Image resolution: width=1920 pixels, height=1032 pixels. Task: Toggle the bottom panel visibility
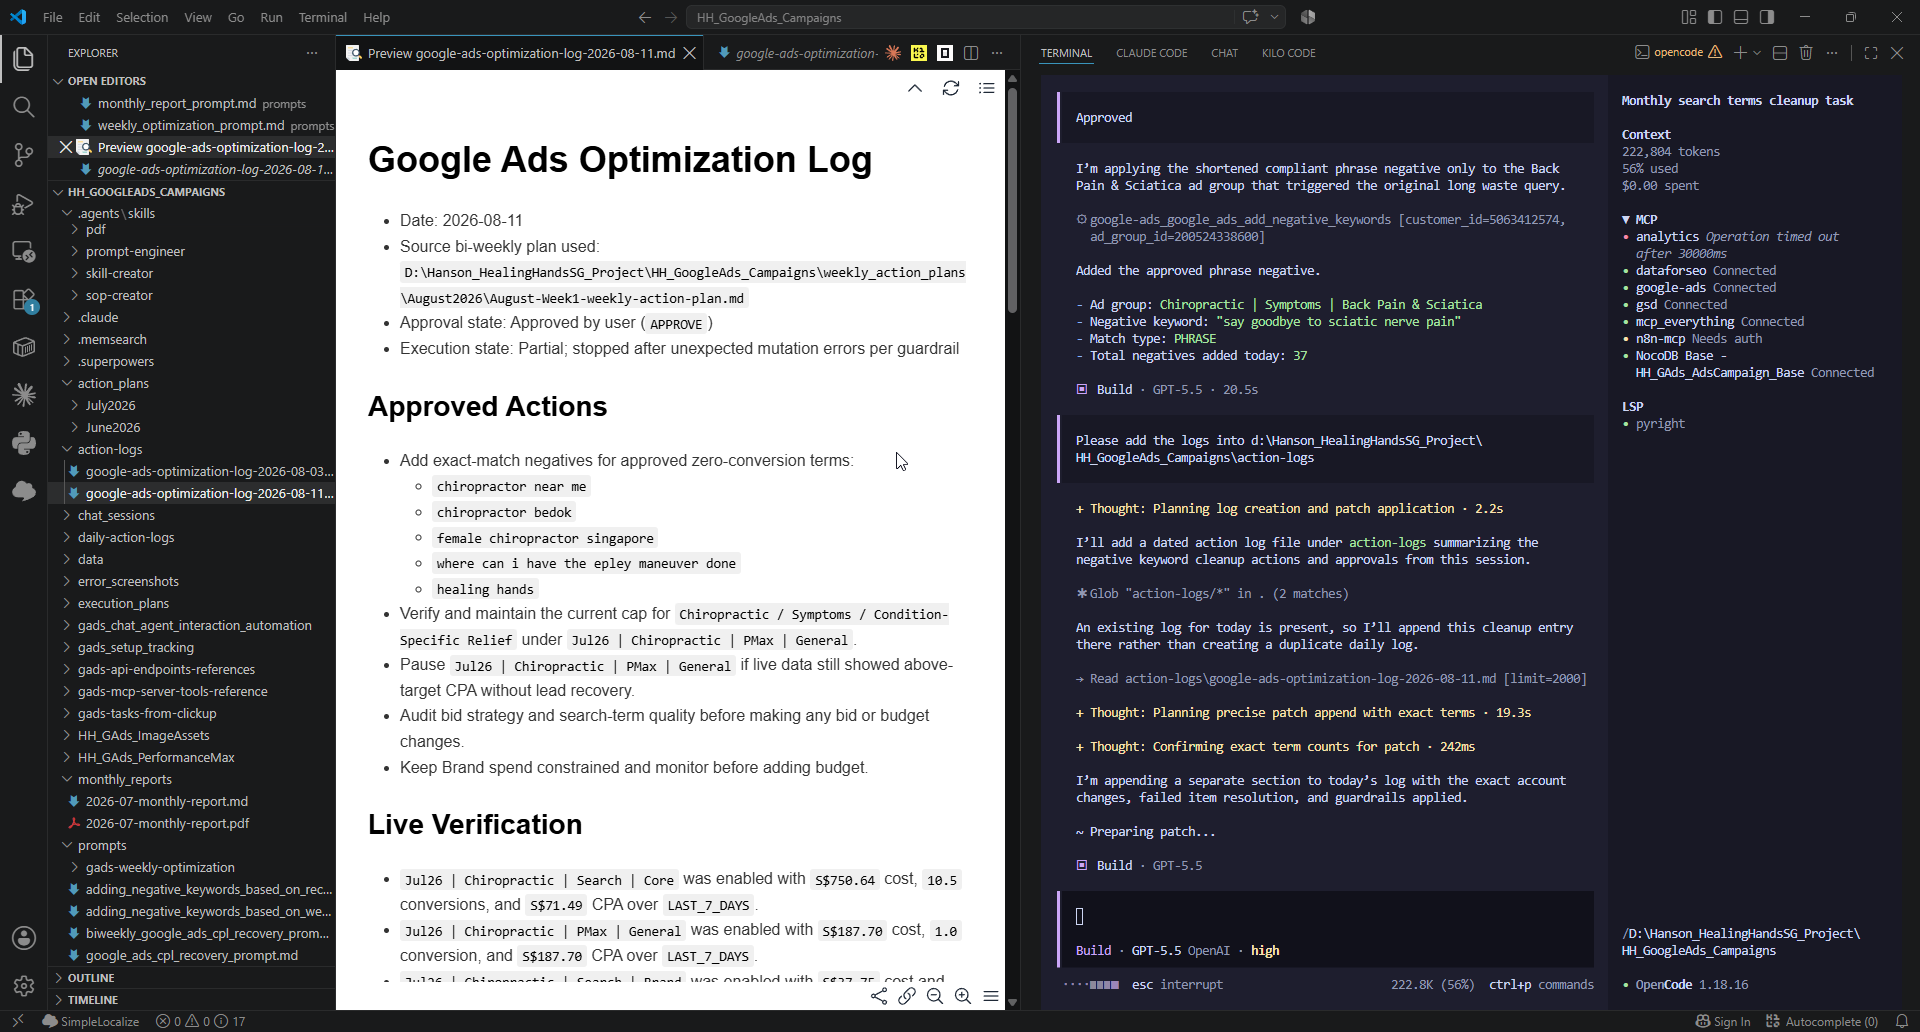(x=1741, y=17)
